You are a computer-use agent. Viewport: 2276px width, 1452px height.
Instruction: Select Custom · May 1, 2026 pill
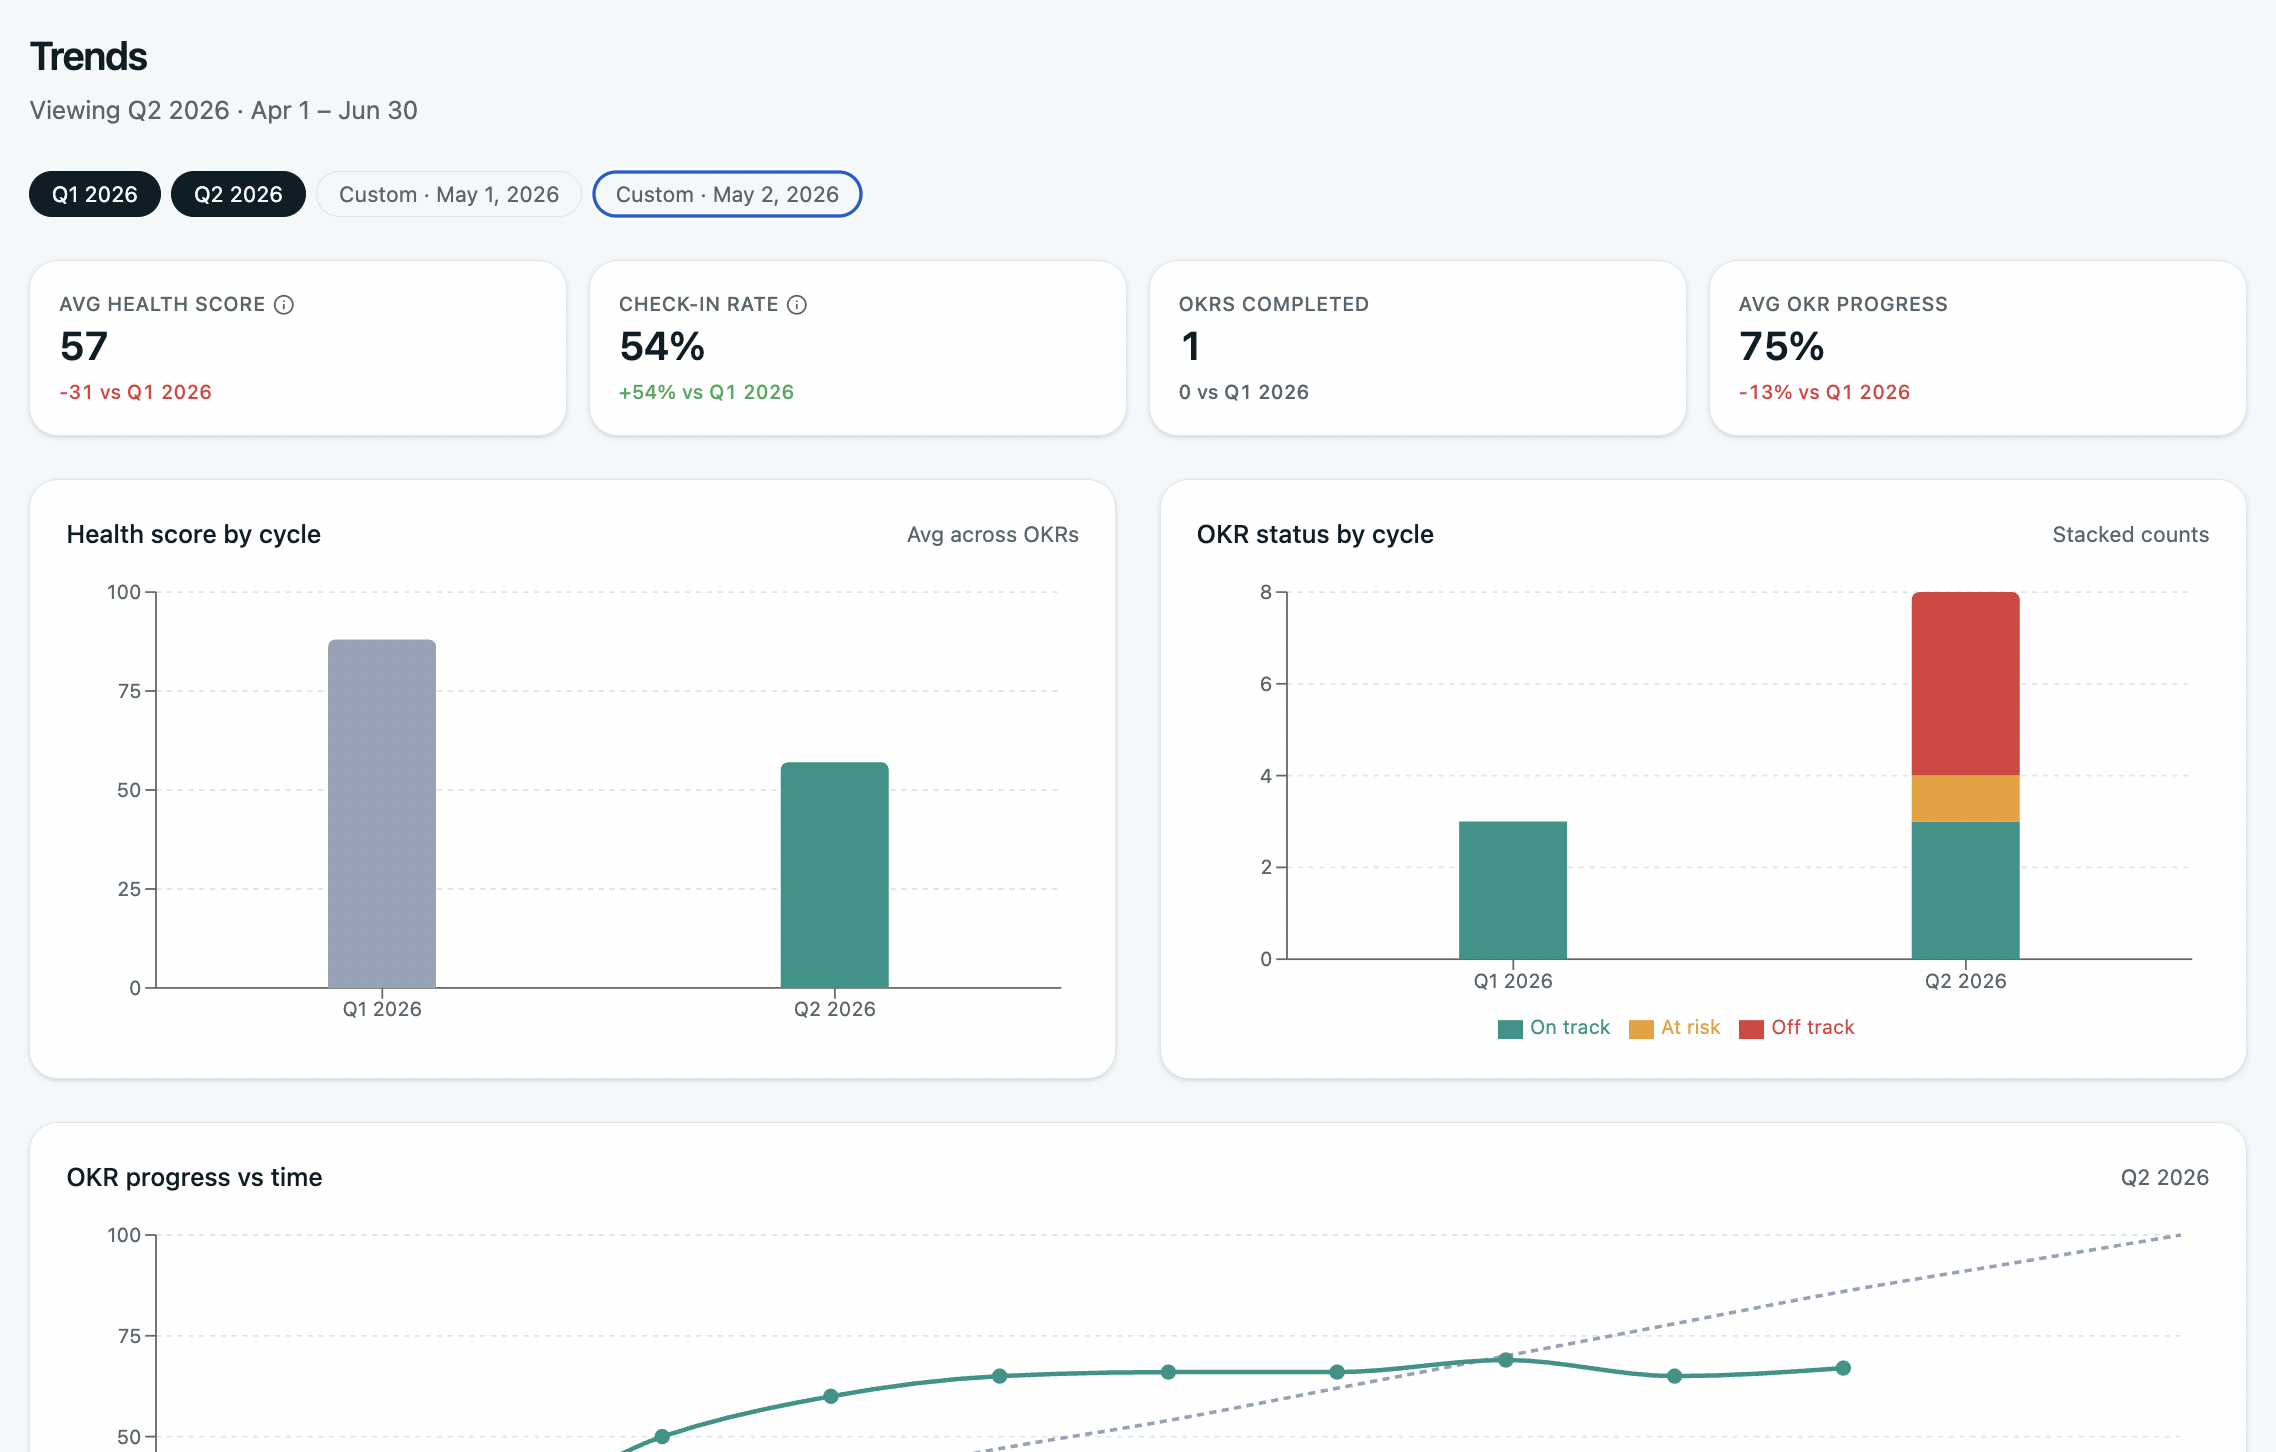tap(449, 194)
